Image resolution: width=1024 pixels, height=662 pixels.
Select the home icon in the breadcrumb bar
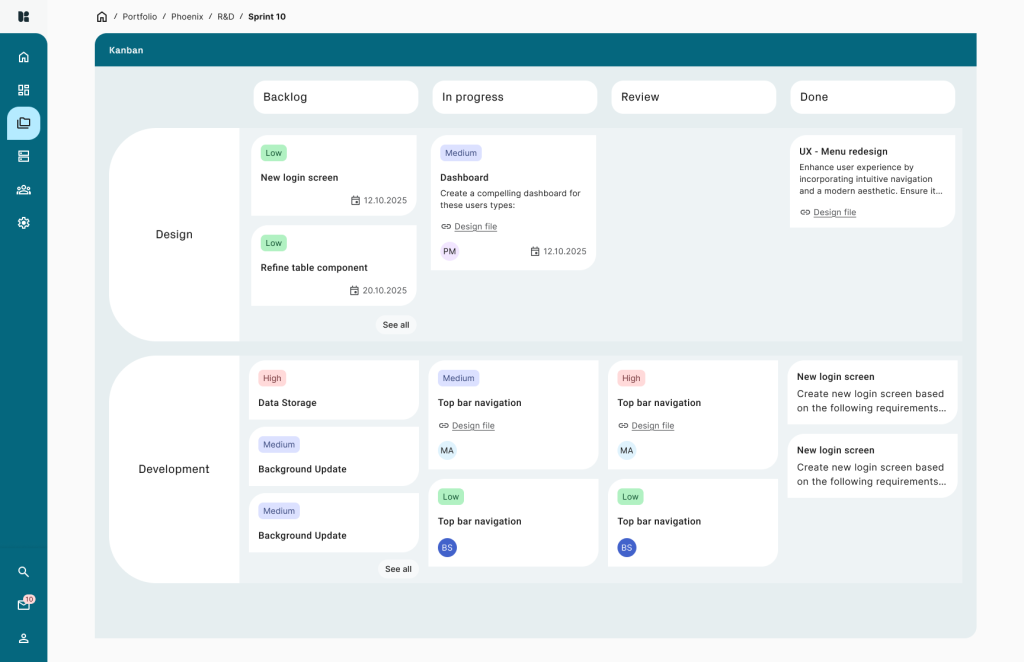(x=101, y=16)
